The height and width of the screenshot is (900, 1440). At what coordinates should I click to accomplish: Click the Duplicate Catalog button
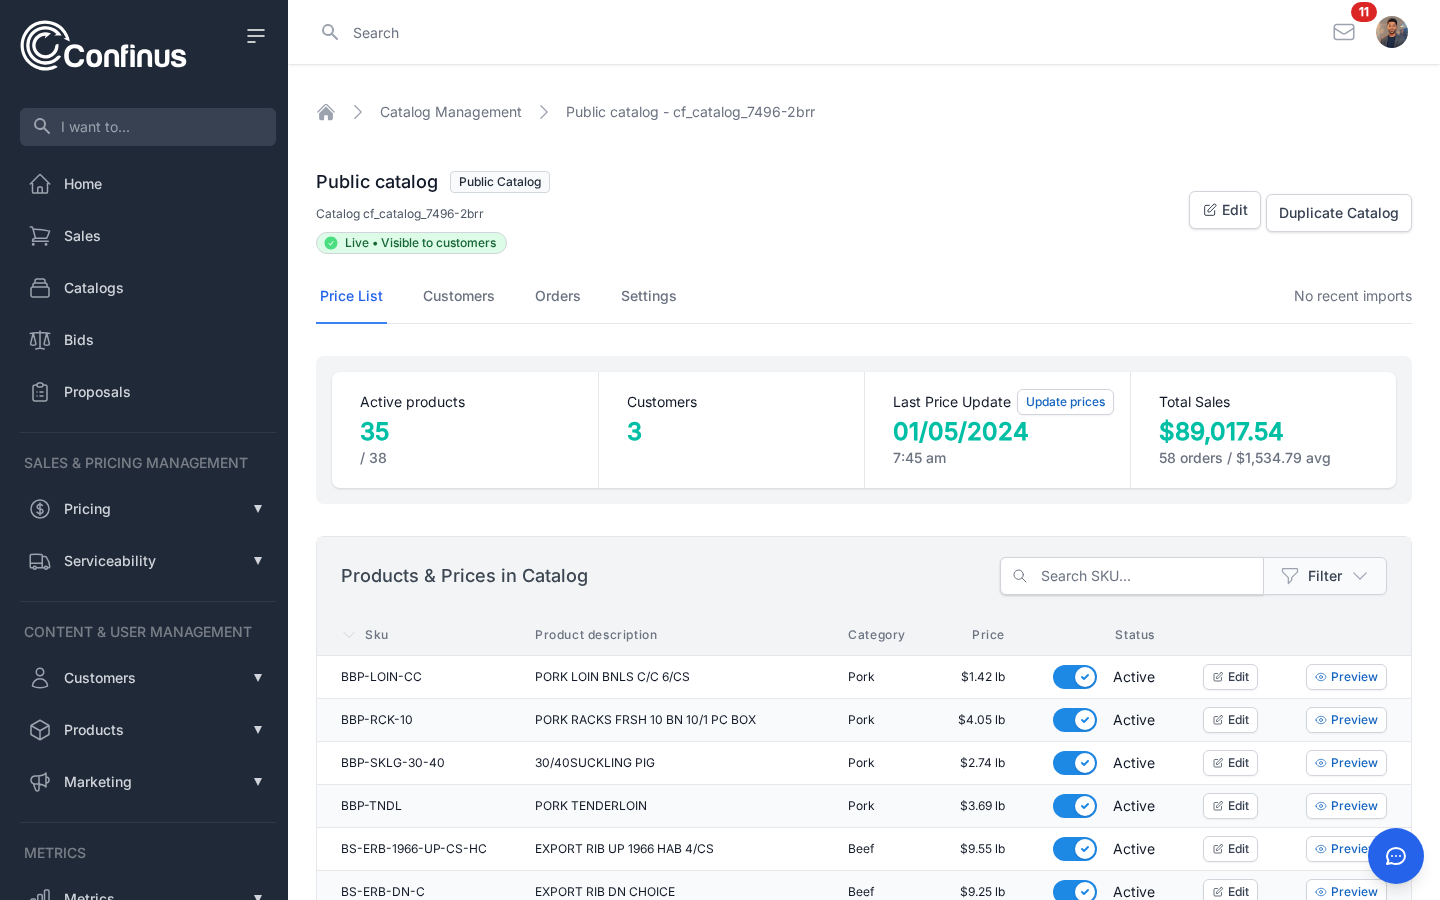(x=1338, y=213)
